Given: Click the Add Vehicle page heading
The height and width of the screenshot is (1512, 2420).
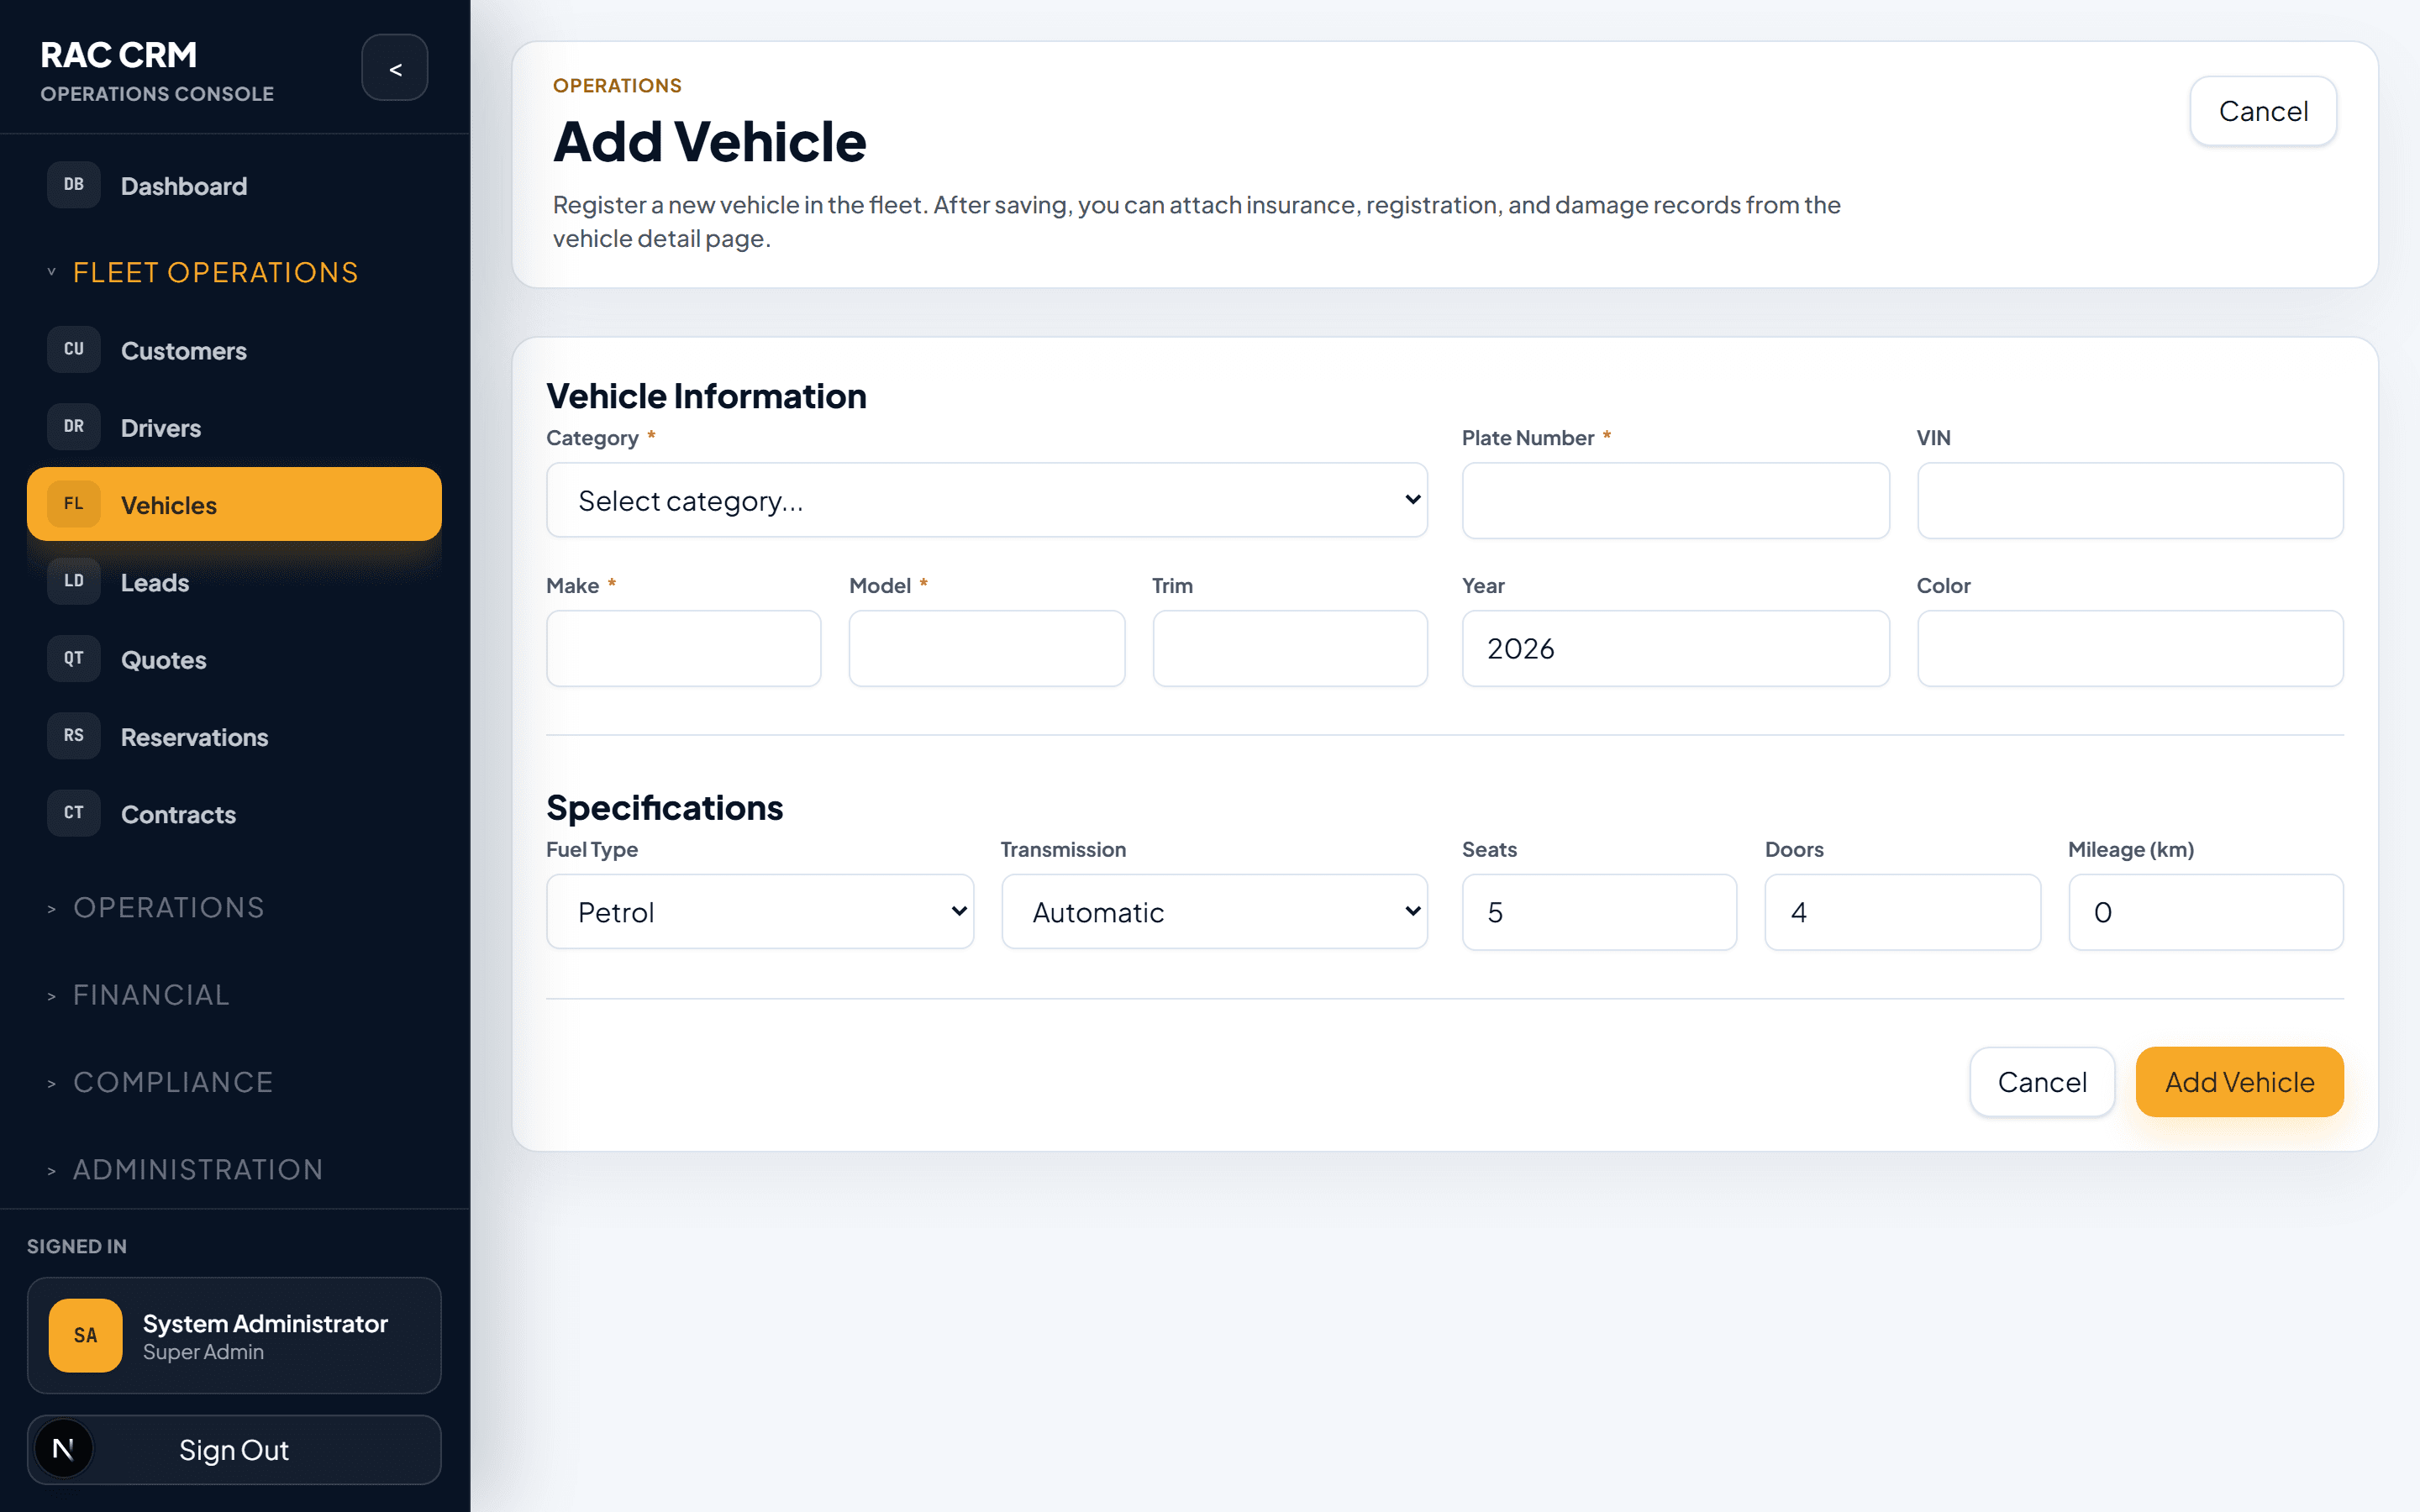Looking at the screenshot, I should [709, 141].
